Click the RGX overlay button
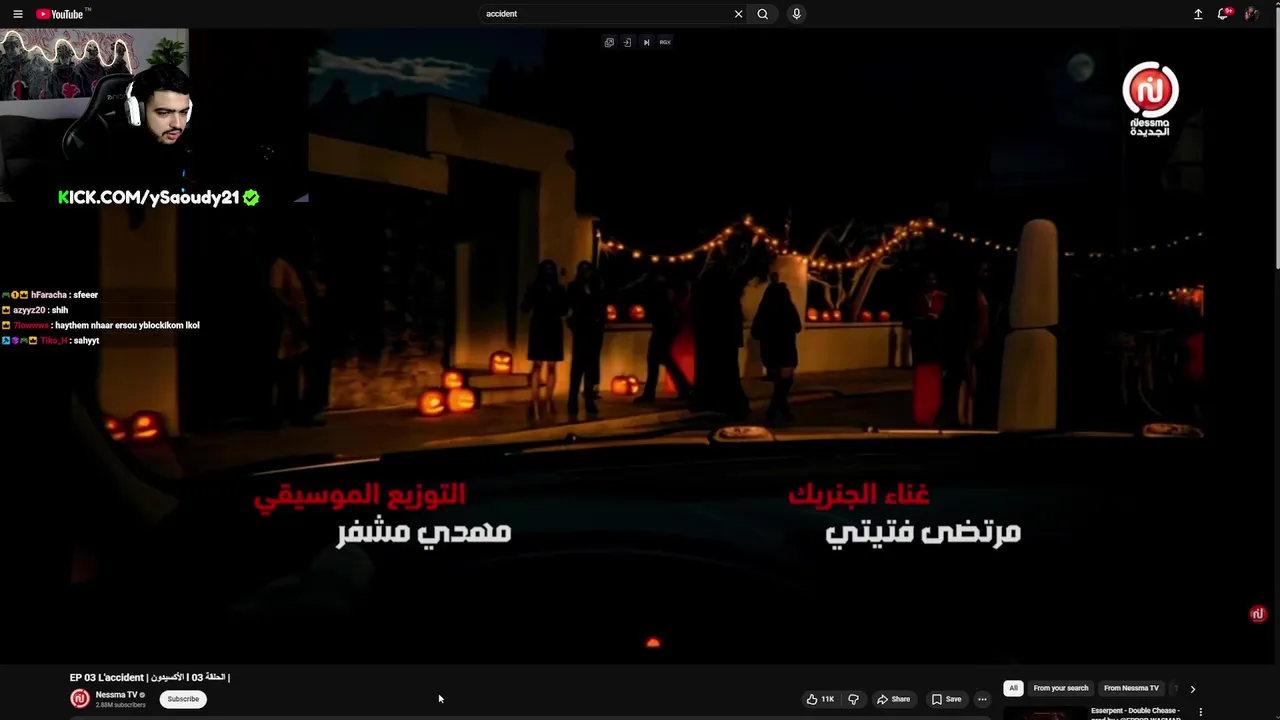The height and width of the screenshot is (720, 1280). pos(665,42)
